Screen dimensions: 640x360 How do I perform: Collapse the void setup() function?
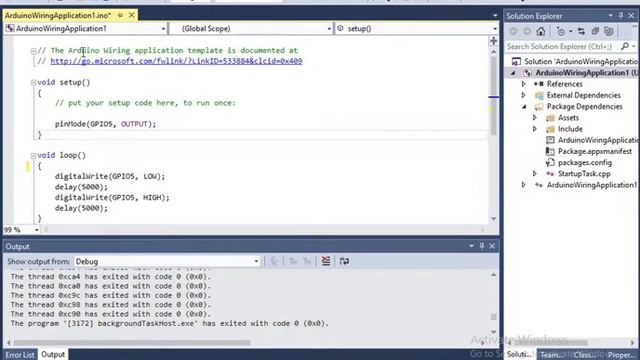[x=33, y=82]
